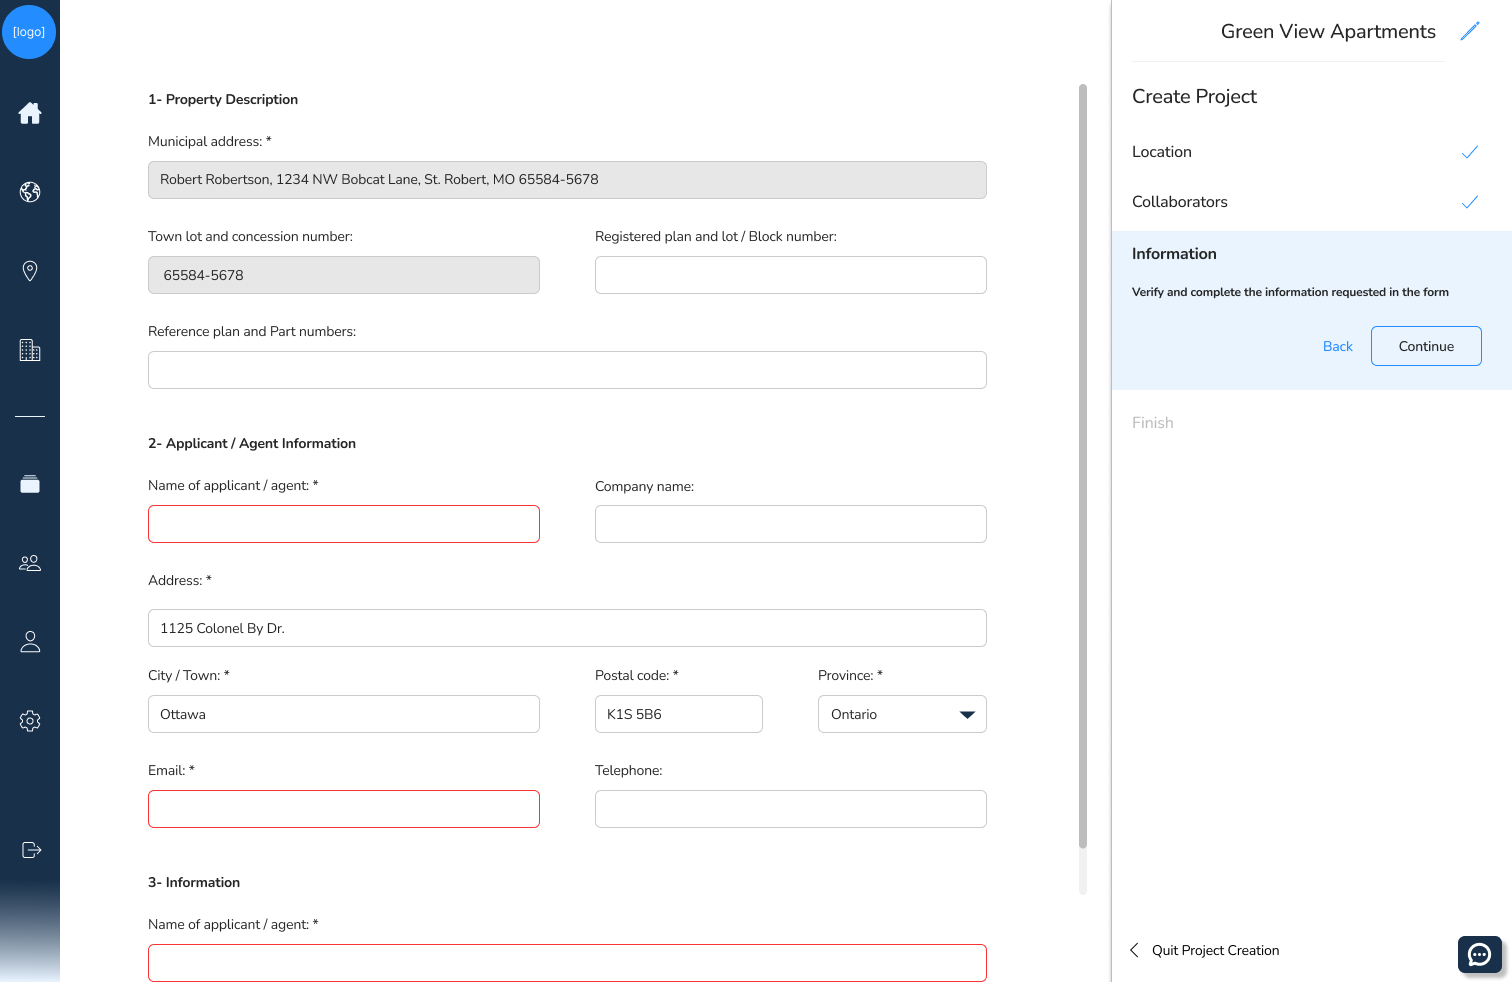Click the form vertical scrollbar

(1083, 466)
